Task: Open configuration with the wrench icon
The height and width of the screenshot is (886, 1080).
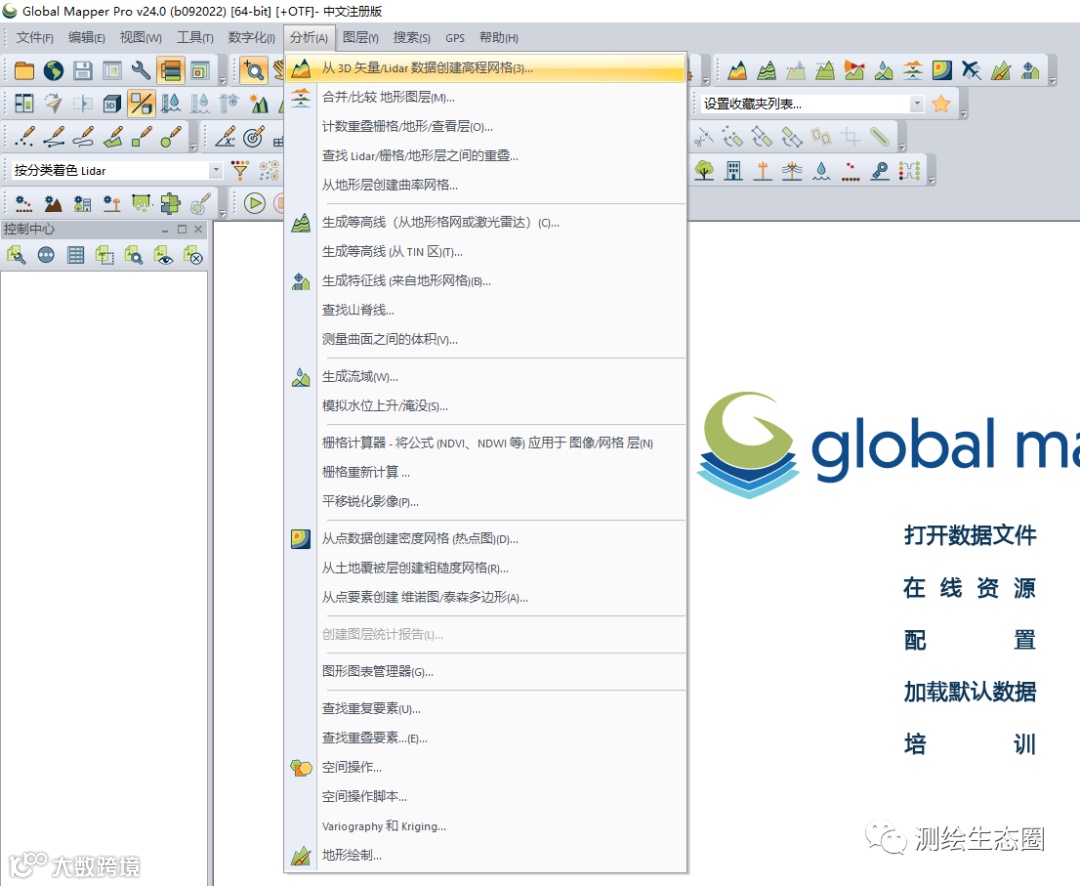Action: click(141, 70)
